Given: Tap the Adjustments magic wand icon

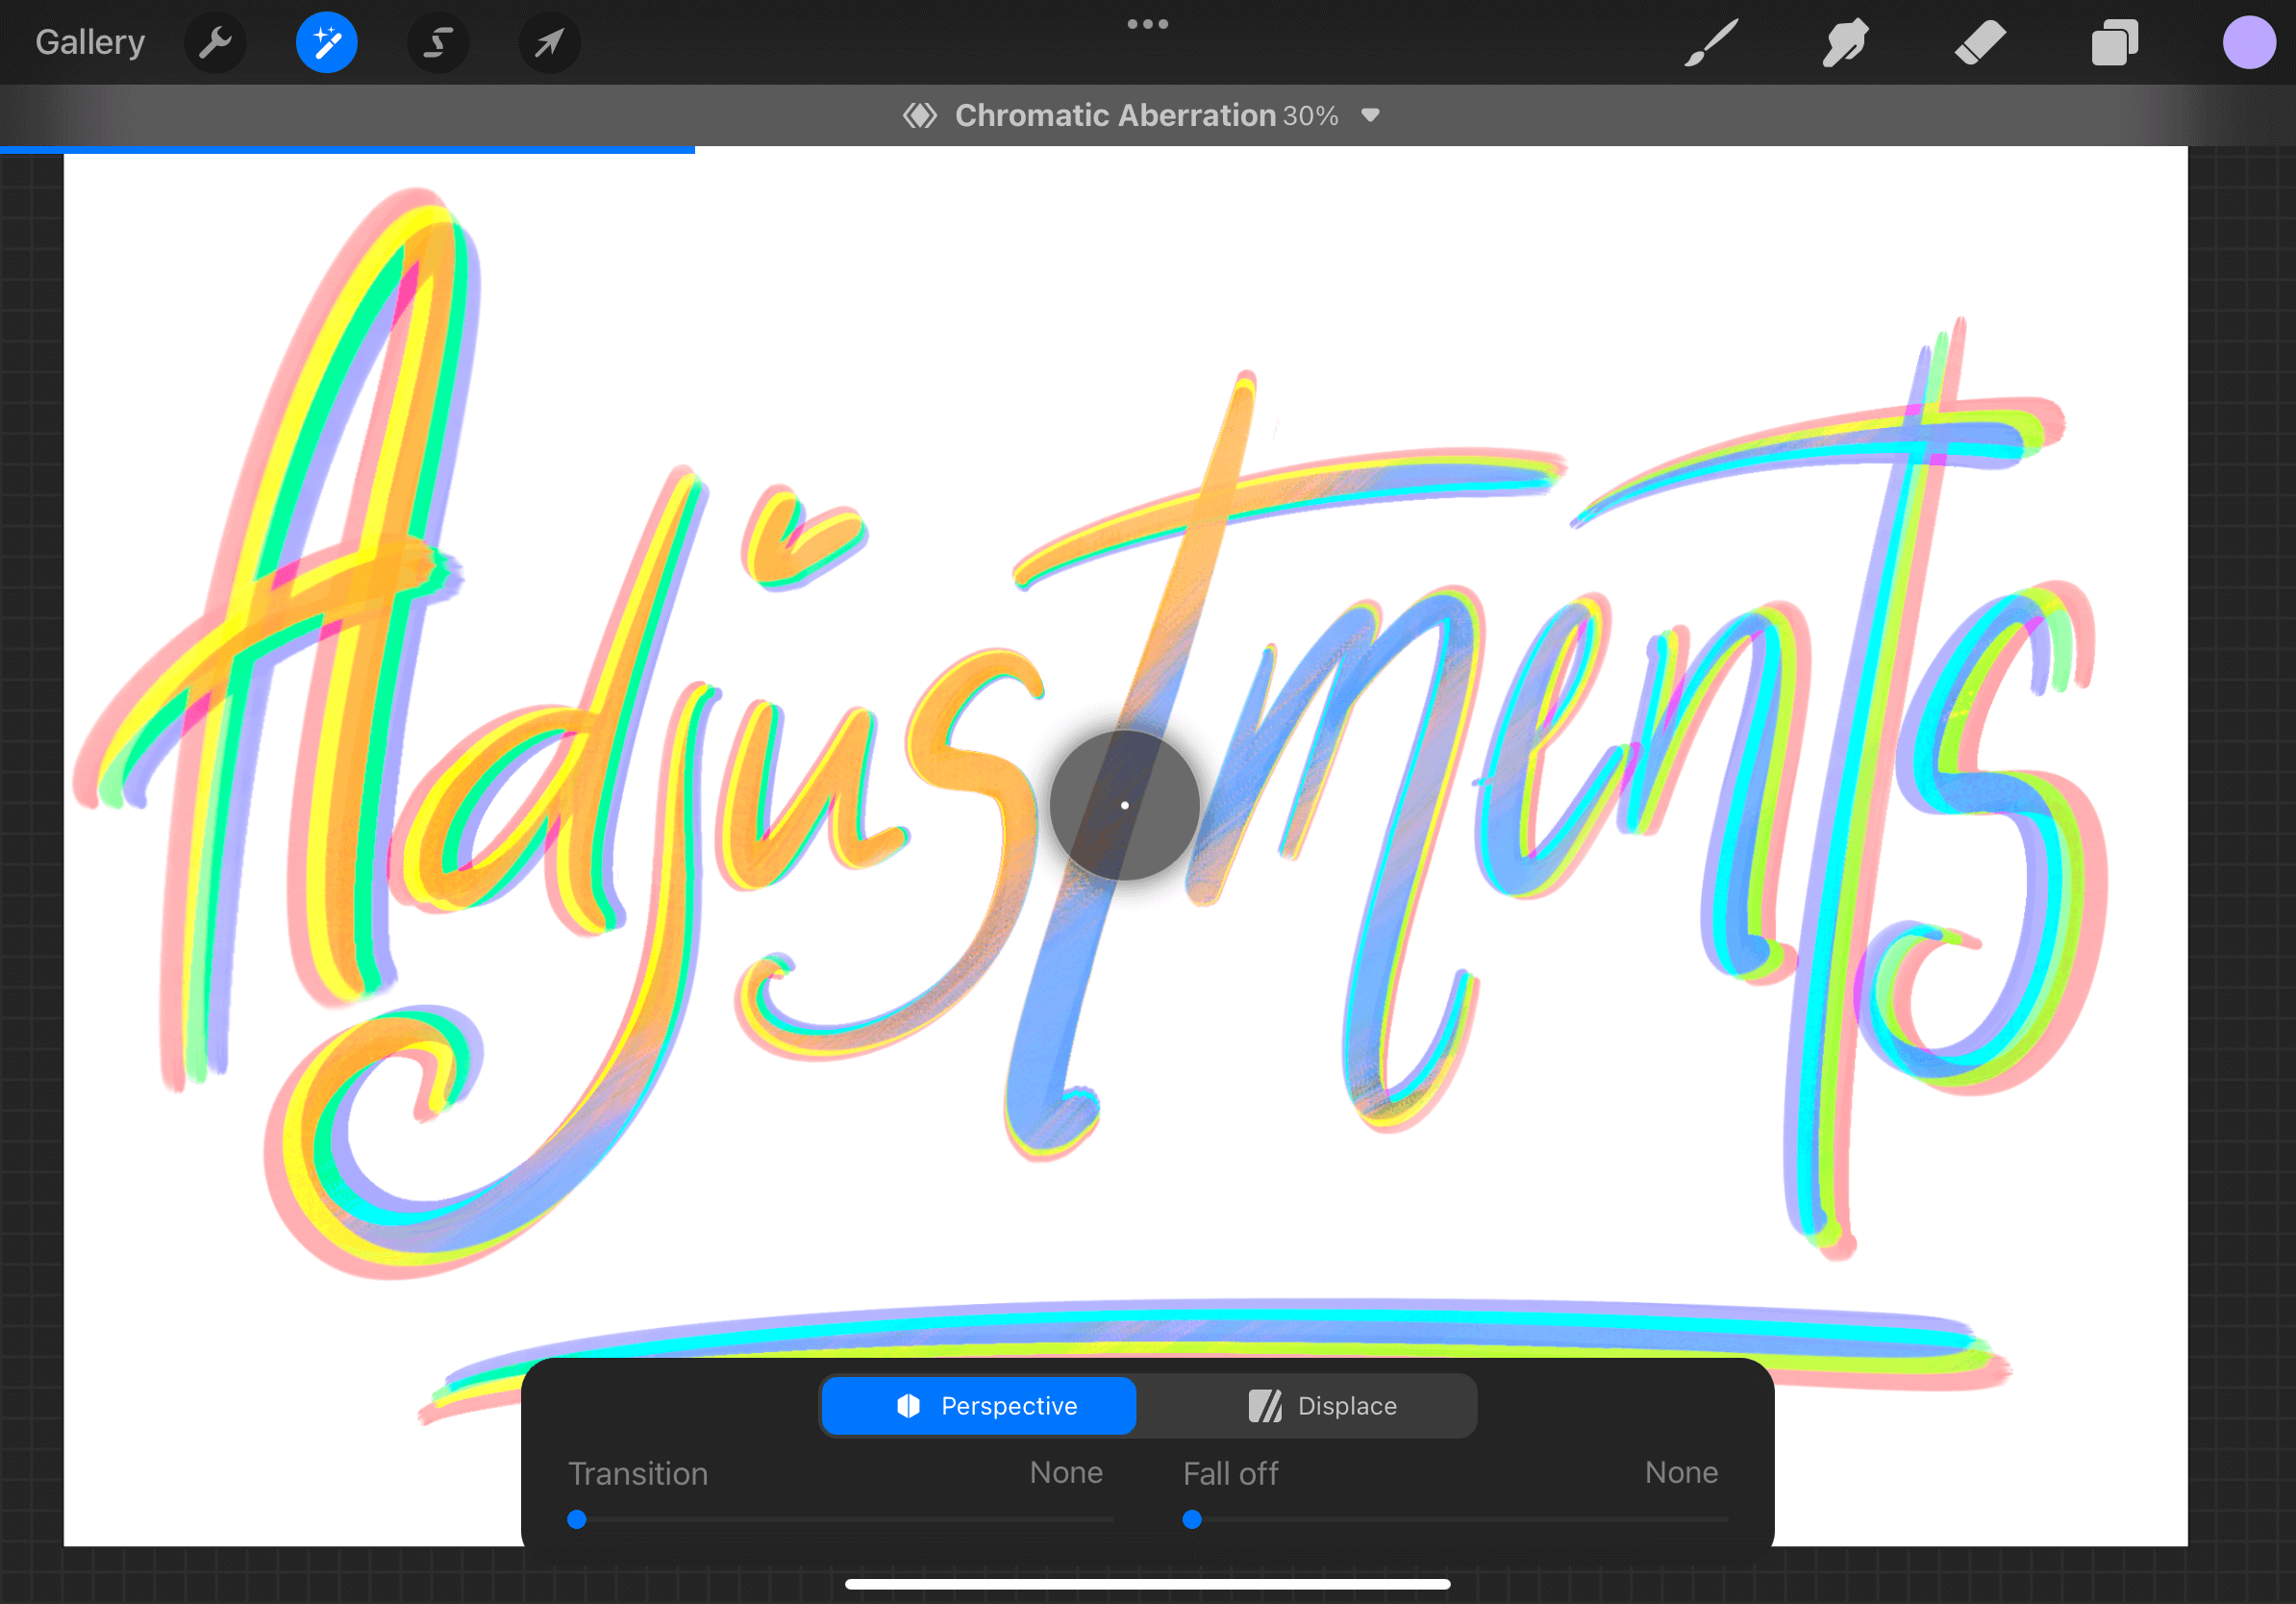Looking at the screenshot, I should tap(326, 43).
